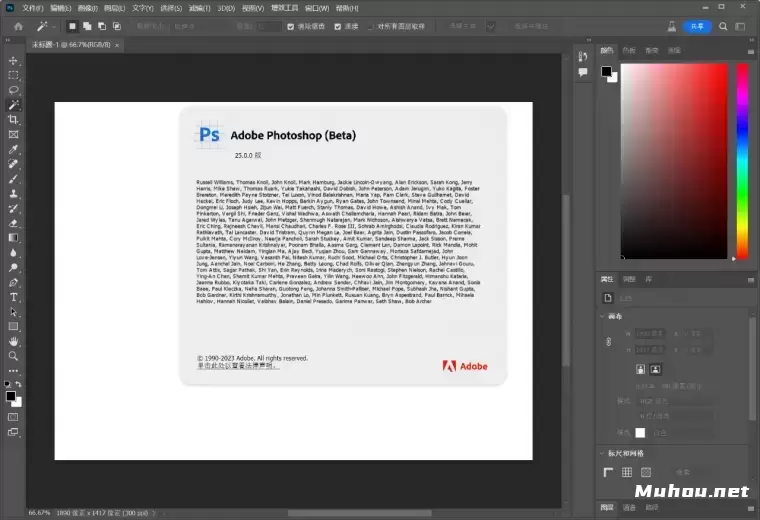Set canvas to landscape orientation
760x520 pixels.
click(655, 369)
